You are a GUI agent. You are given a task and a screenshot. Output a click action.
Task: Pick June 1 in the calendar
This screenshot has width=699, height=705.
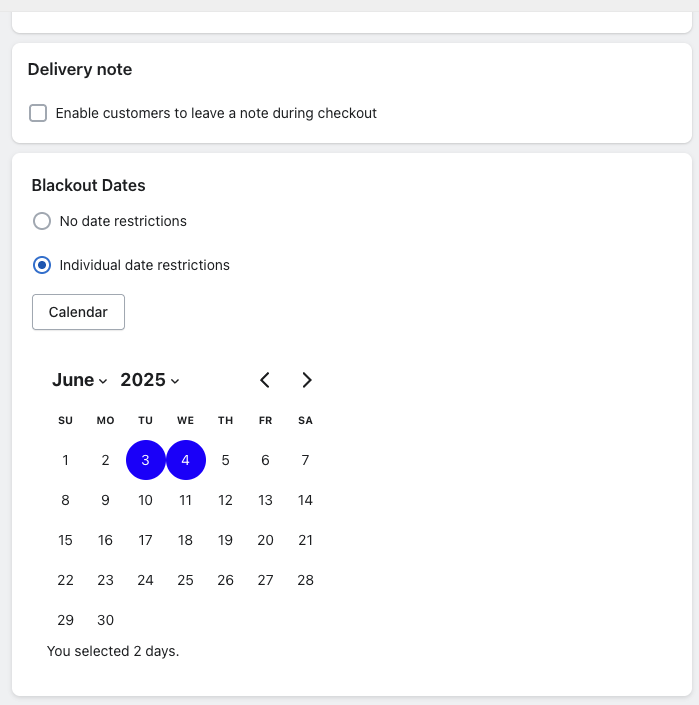click(65, 460)
